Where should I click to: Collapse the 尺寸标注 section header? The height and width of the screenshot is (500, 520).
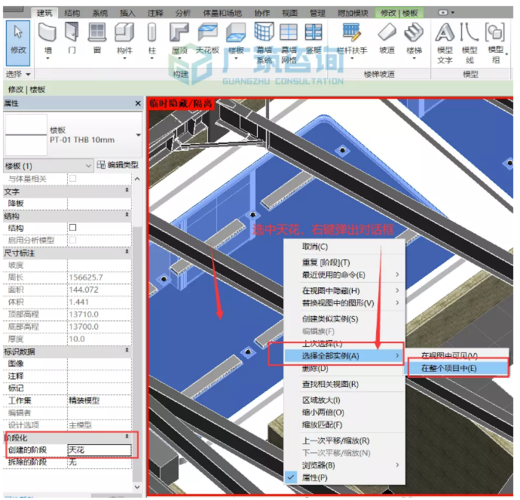click(x=127, y=251)
